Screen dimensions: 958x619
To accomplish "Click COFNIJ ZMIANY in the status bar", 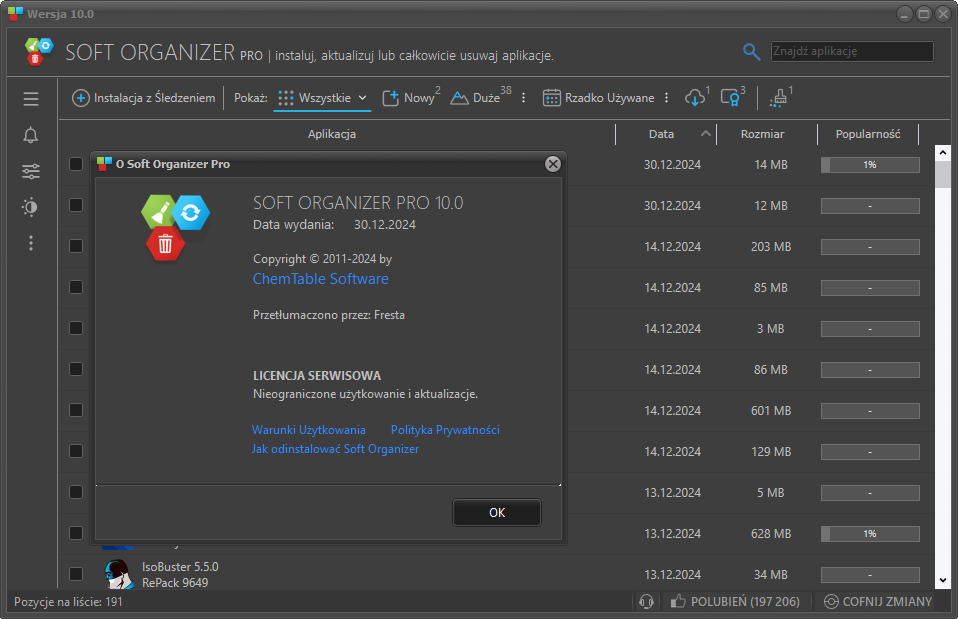I will [x=878, y=602].
